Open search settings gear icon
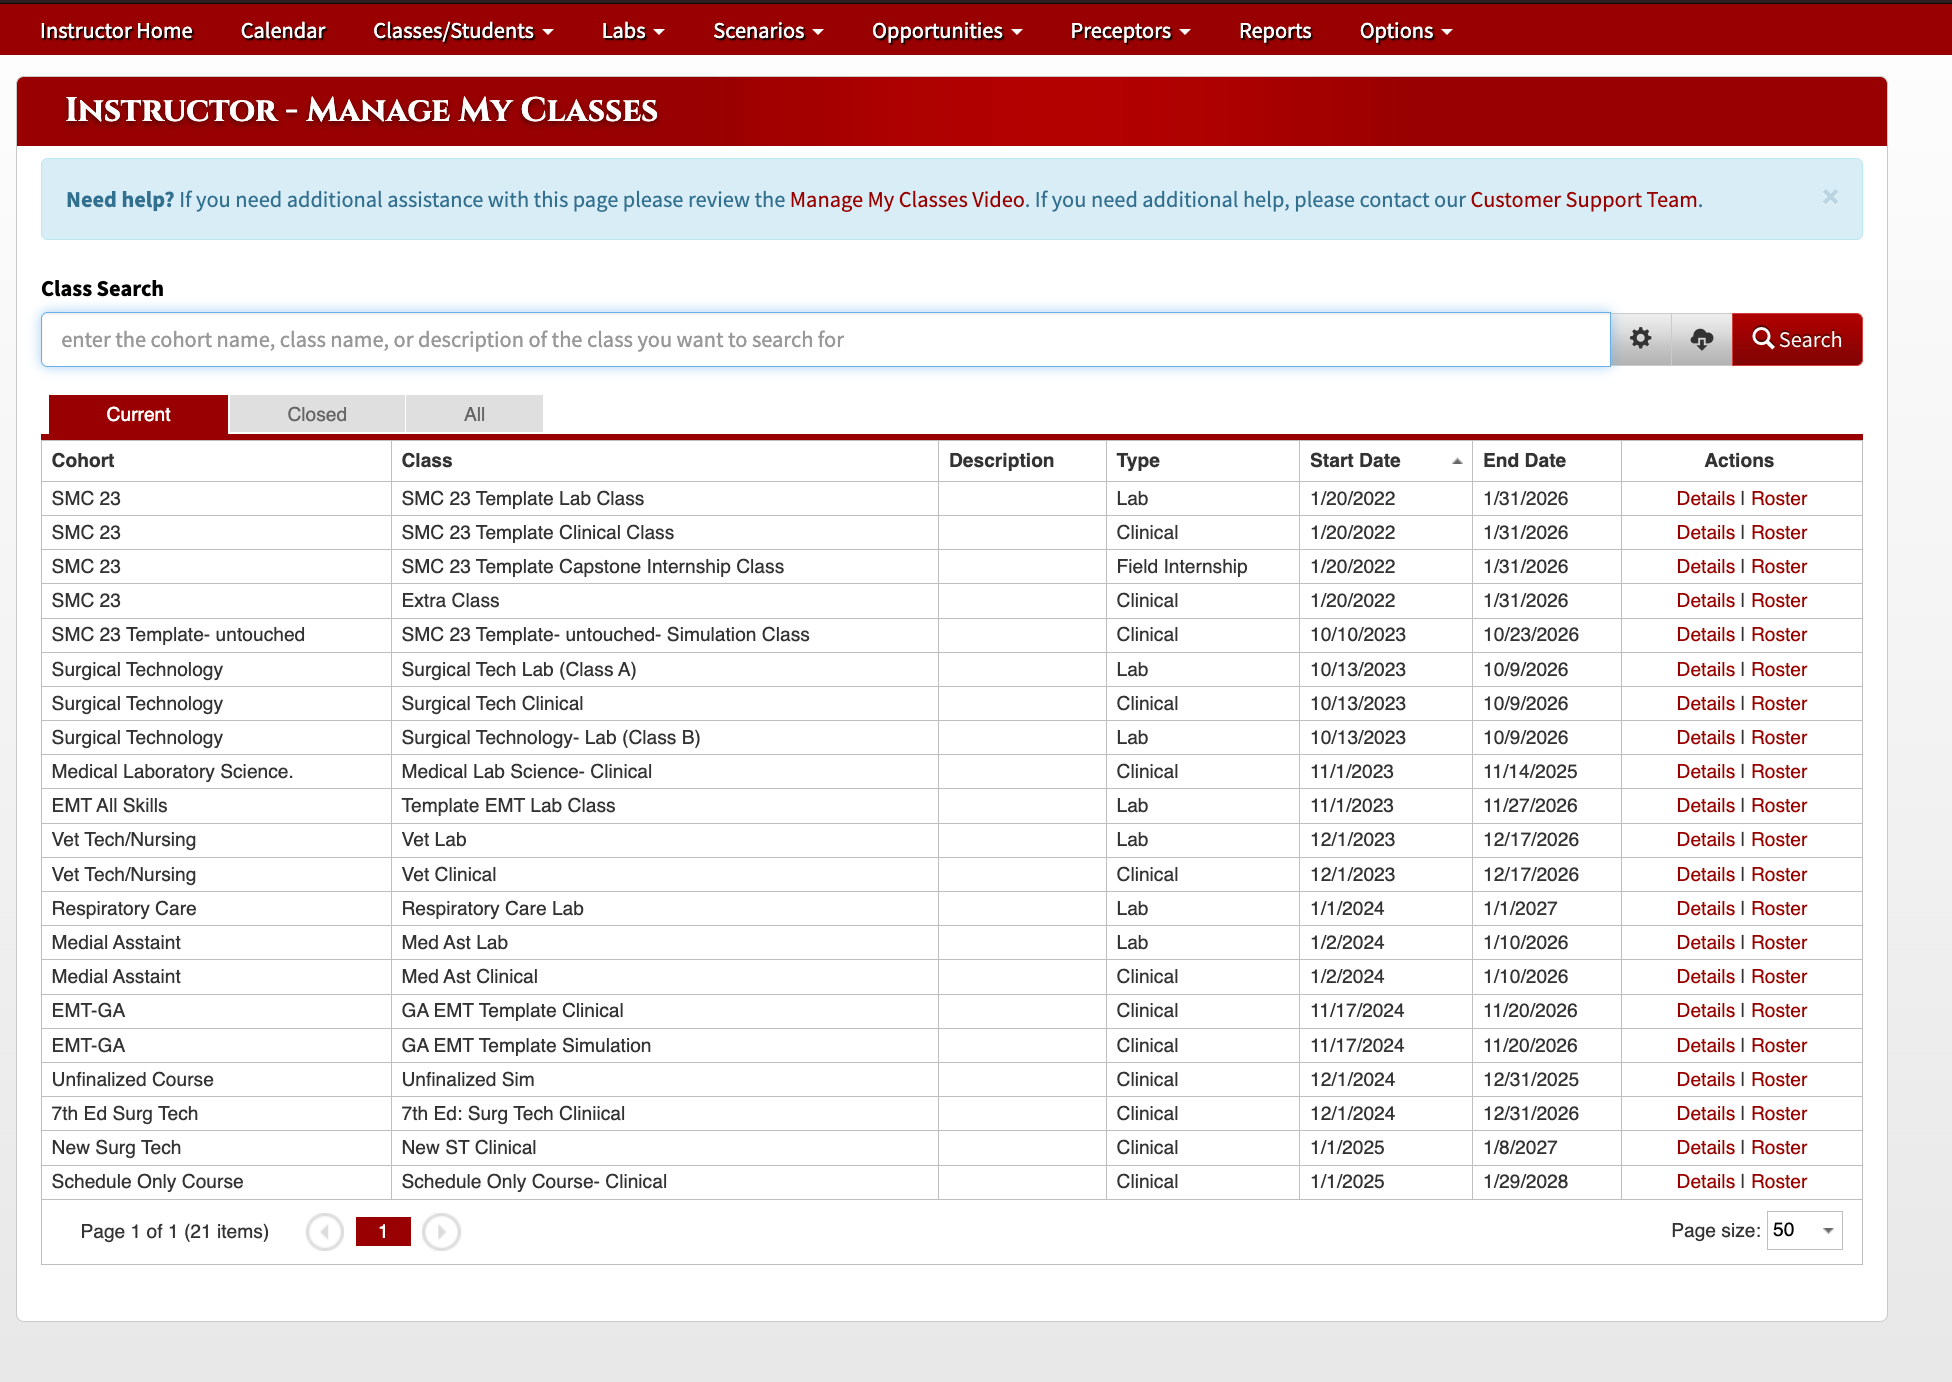This screenshot has height=1382, width=1952. (1641, 339)
